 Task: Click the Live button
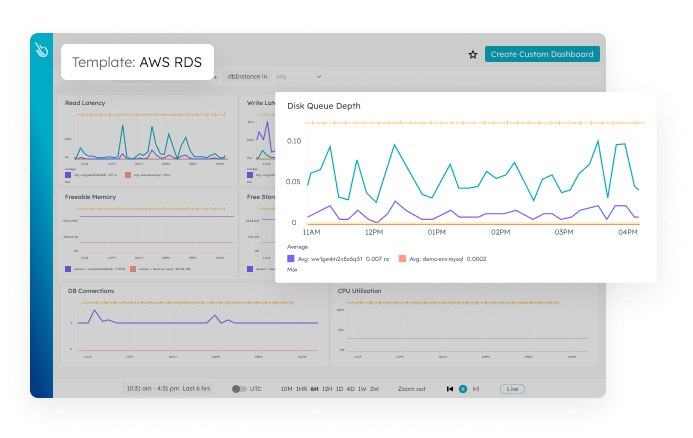tap(512, 389)
